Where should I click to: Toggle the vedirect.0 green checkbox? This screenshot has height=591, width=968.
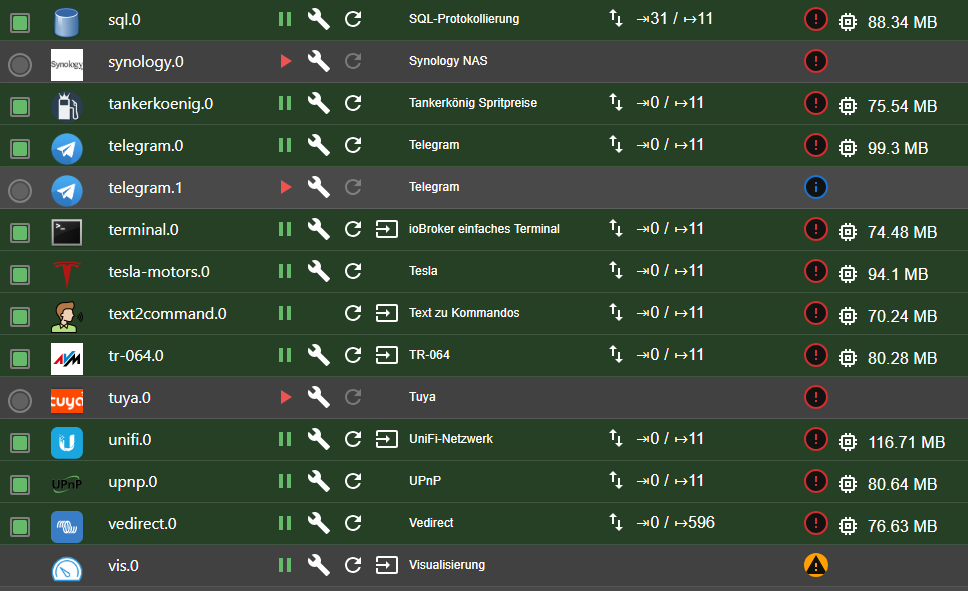click(20, 527)
